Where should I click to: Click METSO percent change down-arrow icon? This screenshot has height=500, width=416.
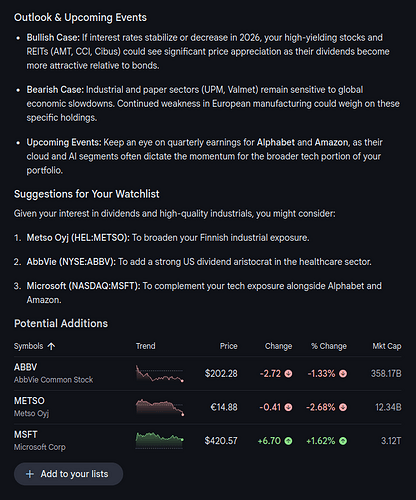343,407
